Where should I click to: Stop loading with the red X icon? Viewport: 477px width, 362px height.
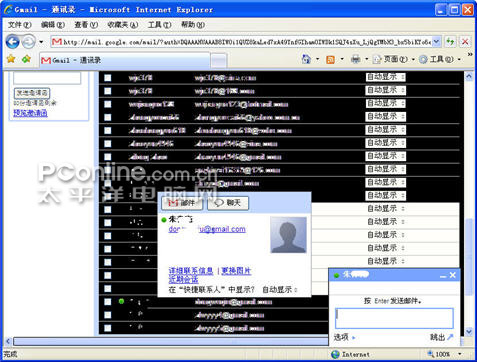tap(465, 42)
